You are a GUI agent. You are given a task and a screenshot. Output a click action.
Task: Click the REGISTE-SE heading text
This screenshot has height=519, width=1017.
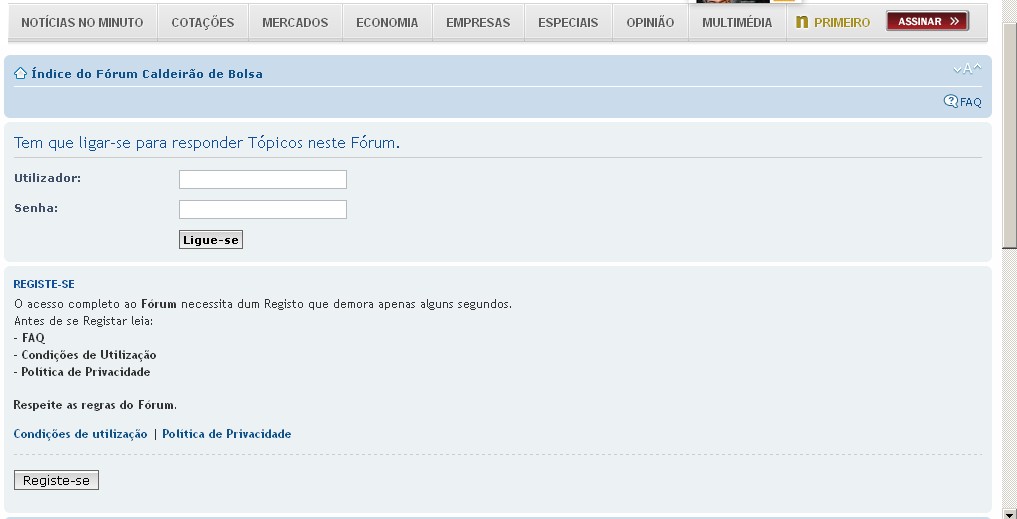coord(44,284)
